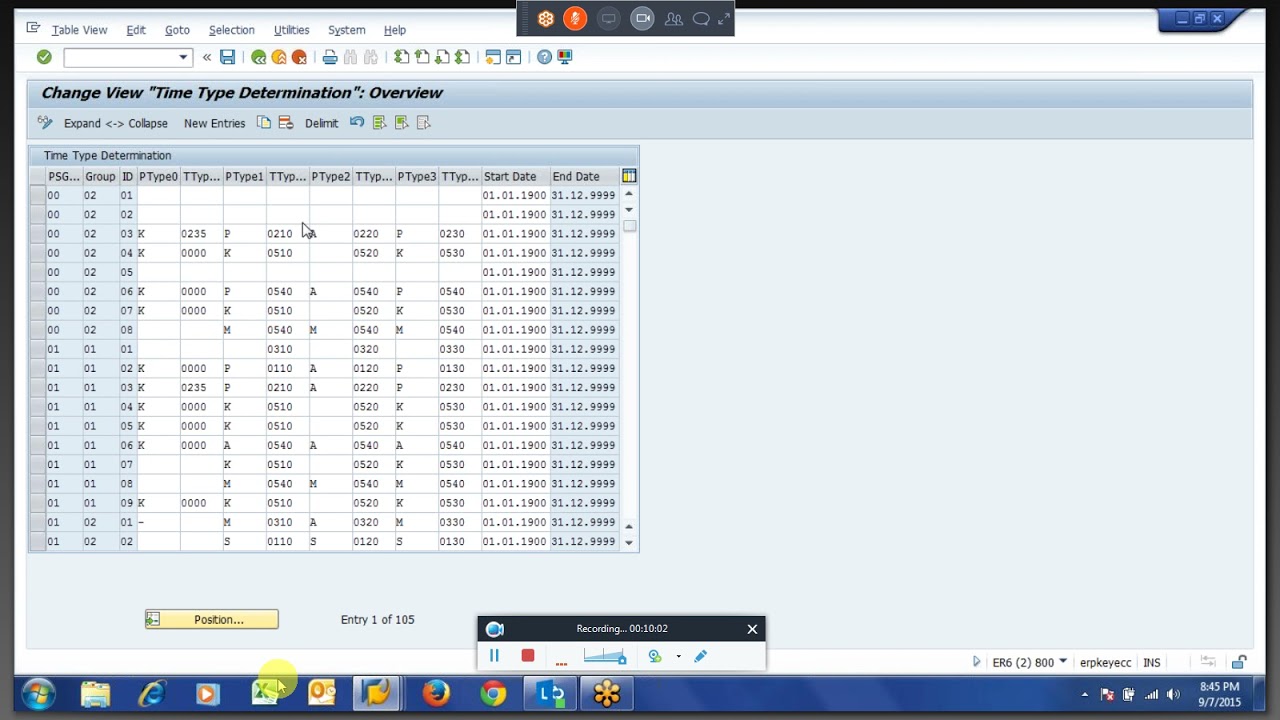
Task: Click the Position... button
Action: 212,620
